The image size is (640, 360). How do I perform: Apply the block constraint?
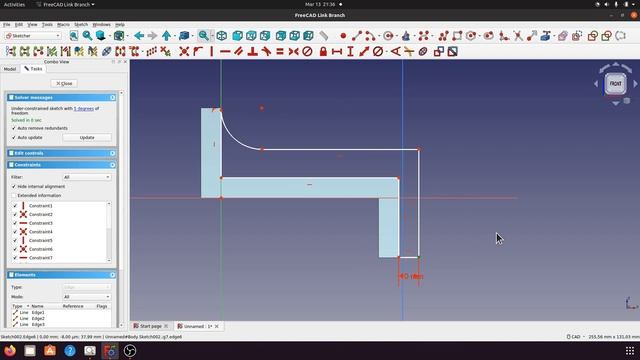[307, 52]
